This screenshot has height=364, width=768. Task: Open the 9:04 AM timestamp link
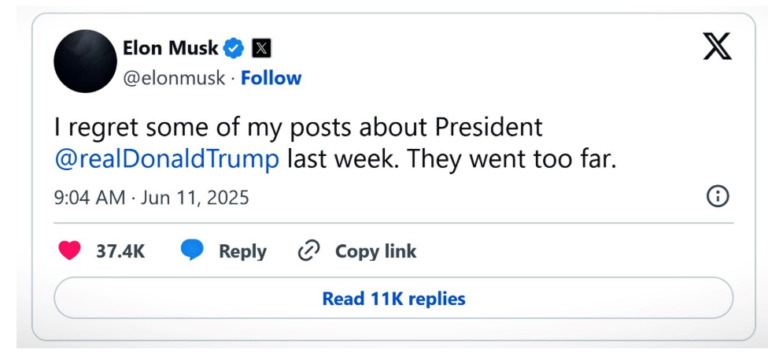[x=90, y=198]
